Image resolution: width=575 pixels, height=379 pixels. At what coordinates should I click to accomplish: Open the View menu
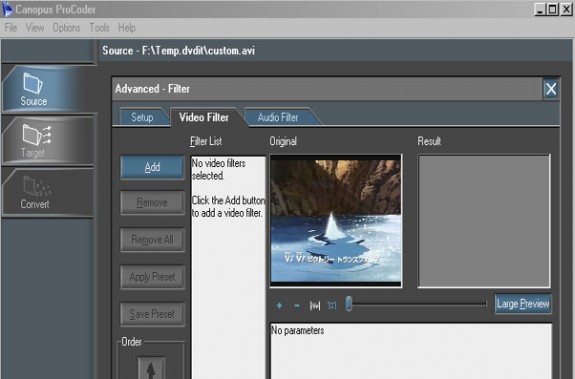tap(35, 27)
